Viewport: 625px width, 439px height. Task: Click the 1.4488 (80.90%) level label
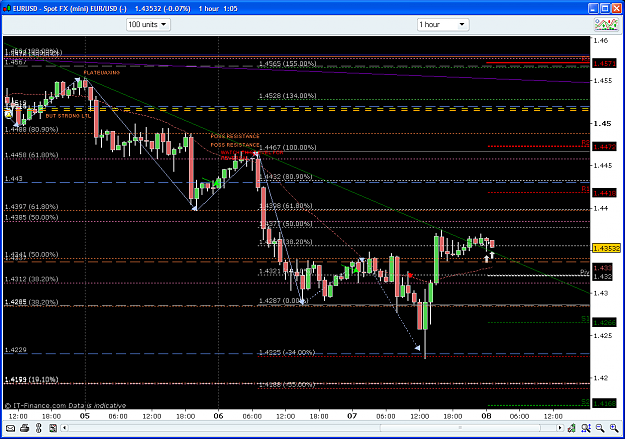(x=31, y=130)
